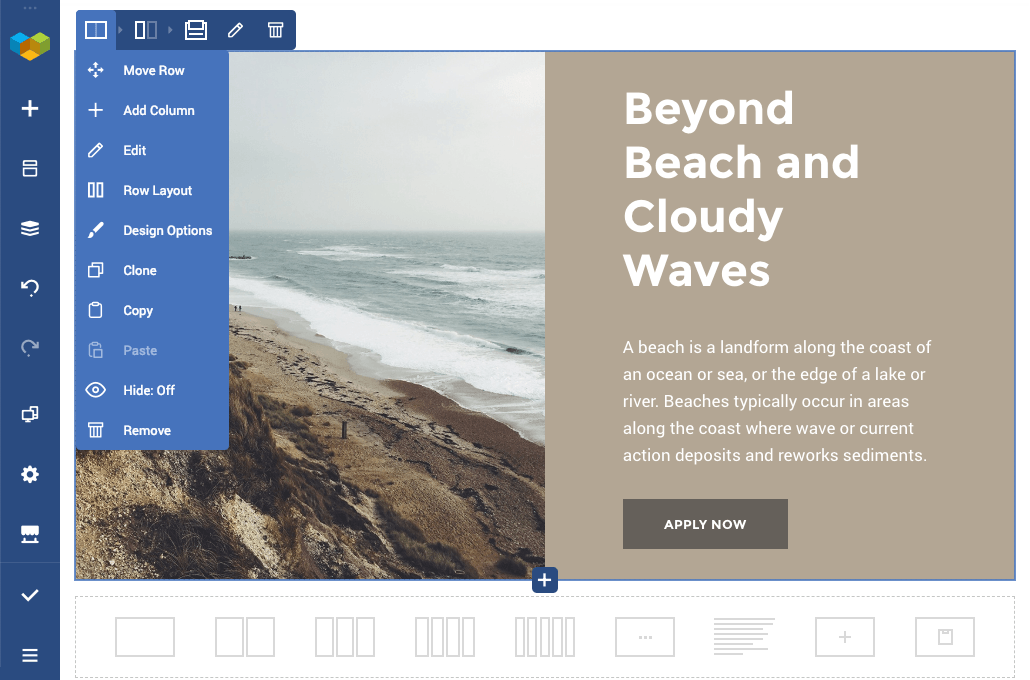Add a text block element

coord(744,637)
